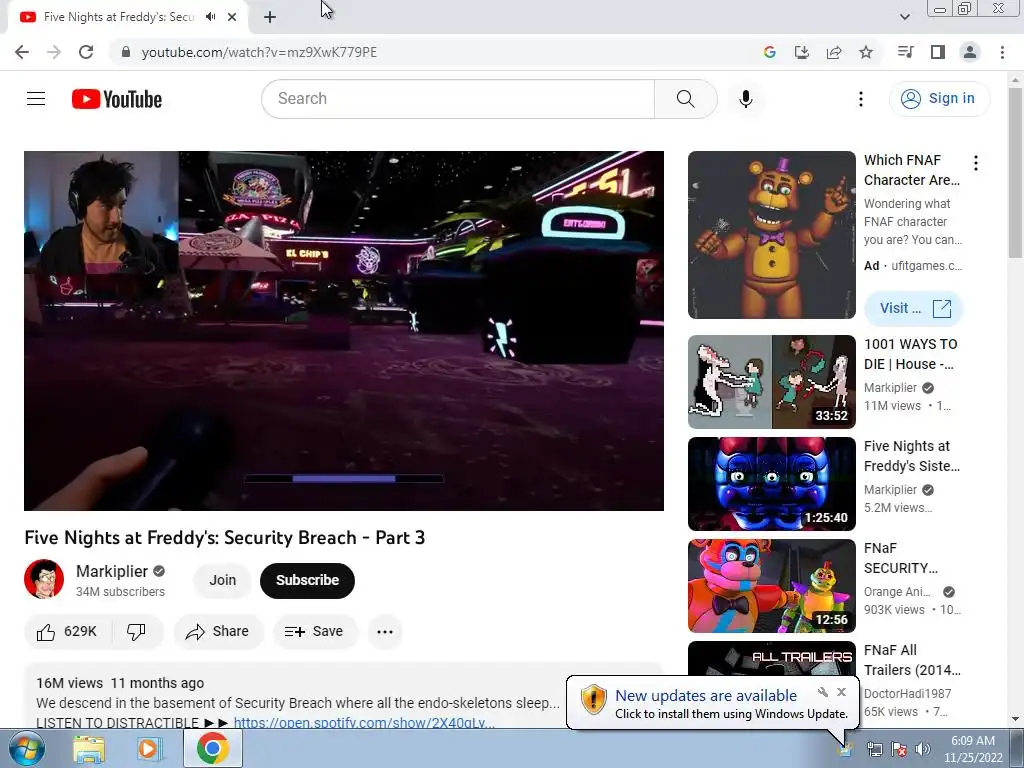Click the search magnifier button

[685, 99]
